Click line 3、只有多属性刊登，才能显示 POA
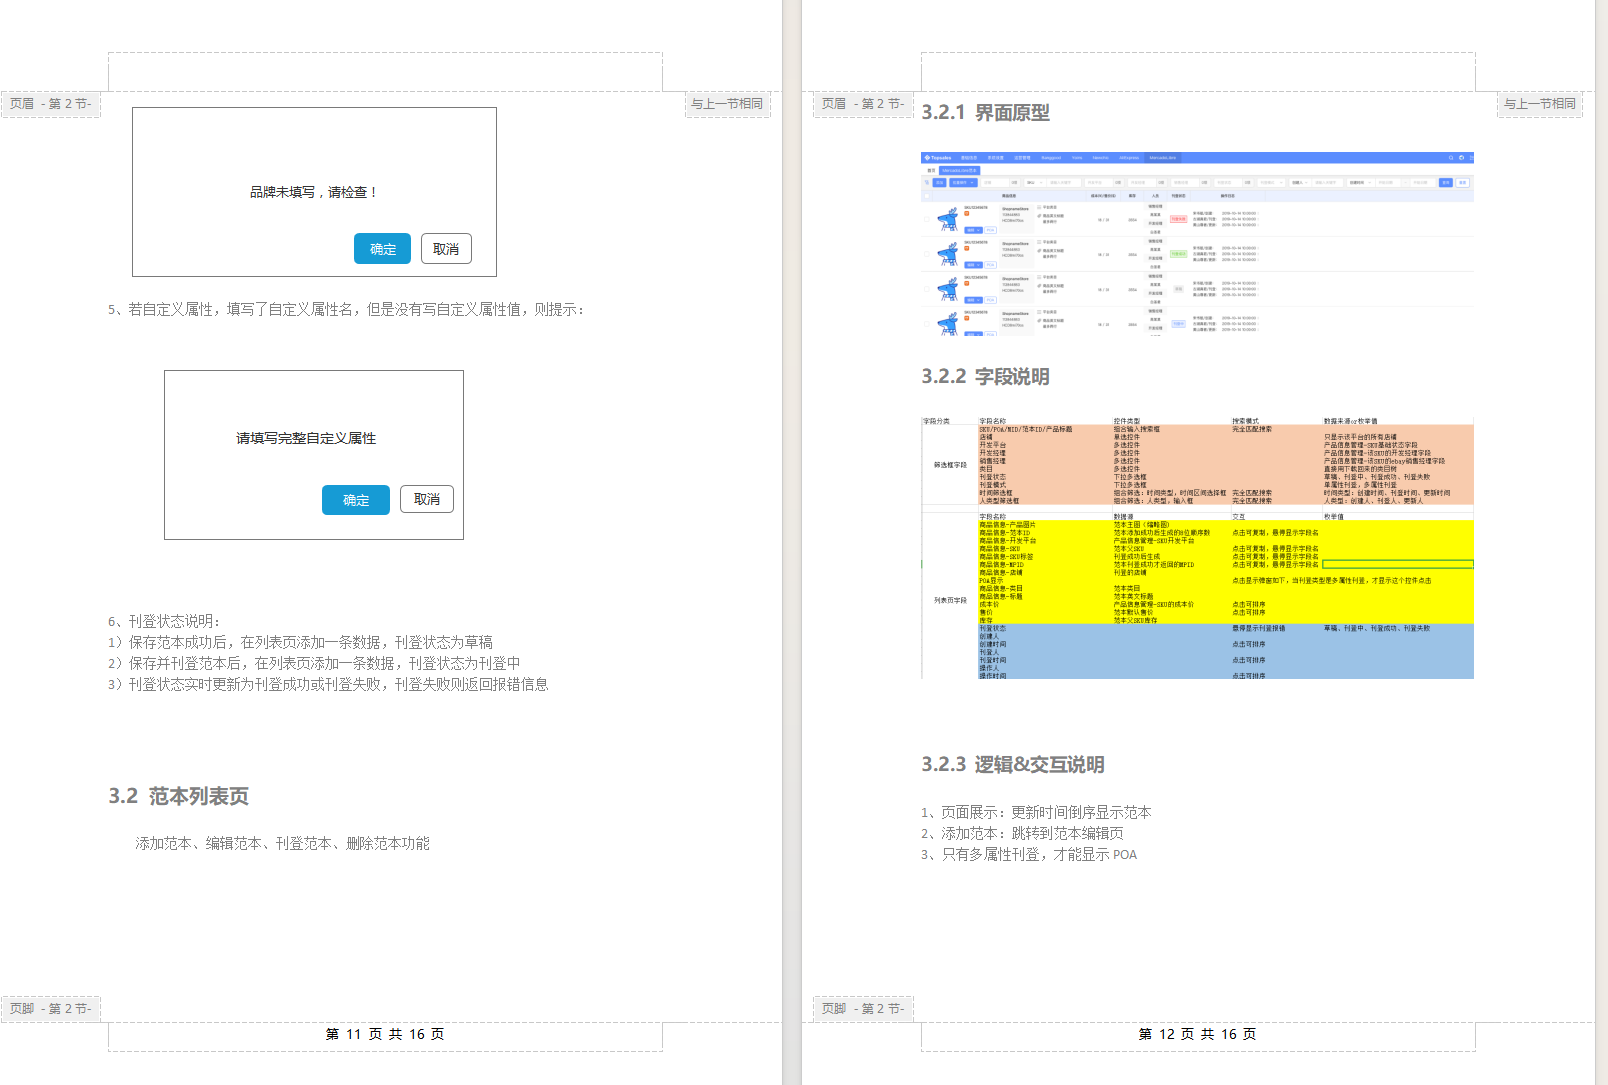The image size is (1608, 1085). (x=1029, y=855)
